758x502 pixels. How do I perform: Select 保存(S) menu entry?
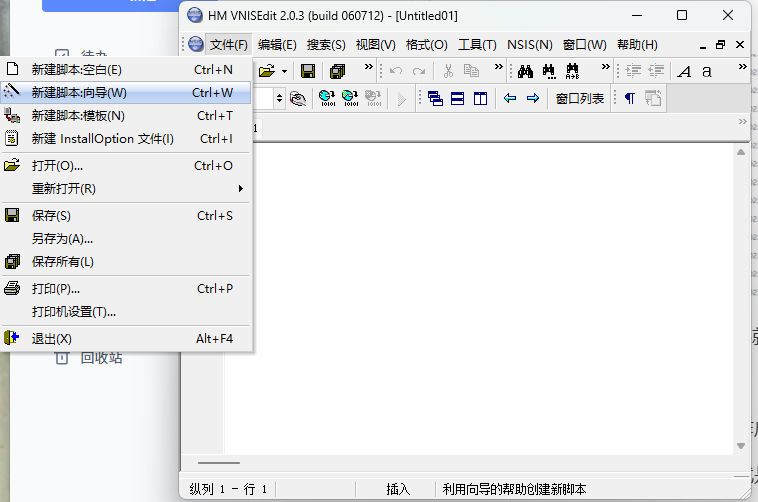[x=126, y=216]
